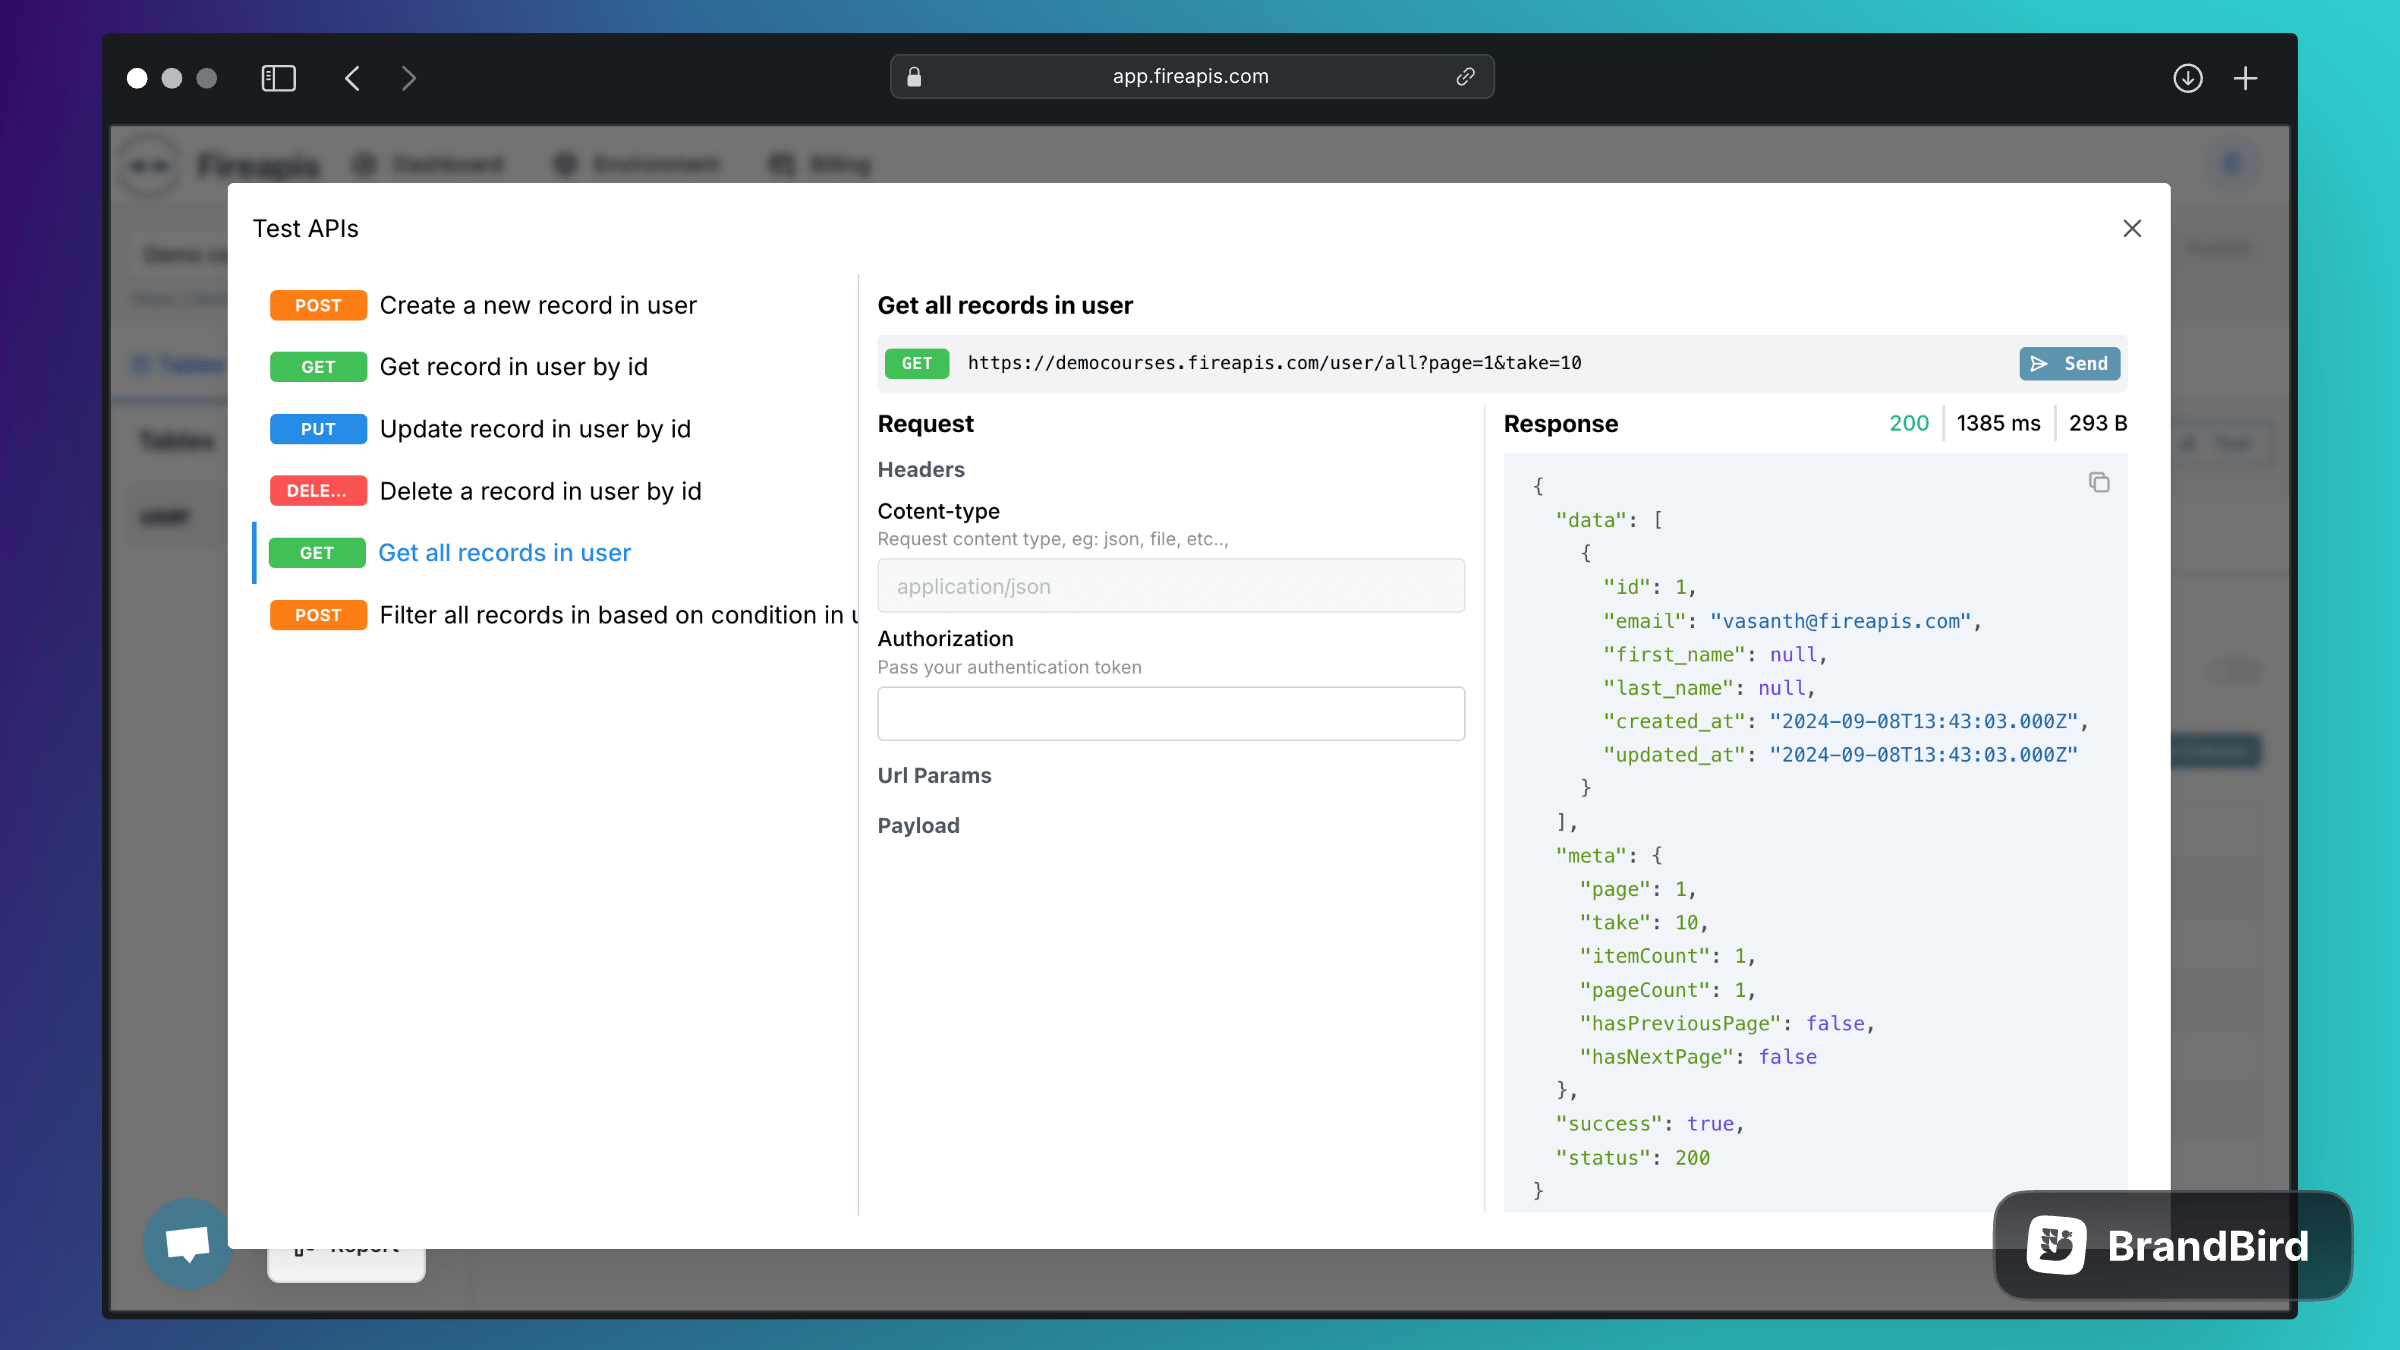Click the vasanth@fireapis.com email value

point(1840,621)
